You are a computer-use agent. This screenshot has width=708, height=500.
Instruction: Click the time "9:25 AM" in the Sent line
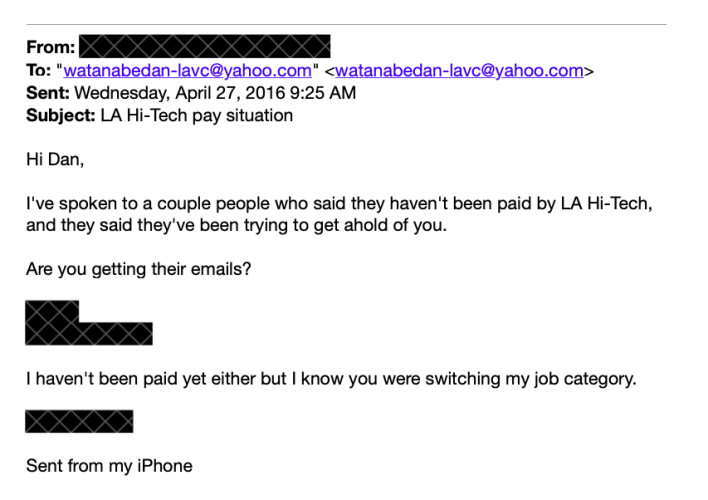325,93
